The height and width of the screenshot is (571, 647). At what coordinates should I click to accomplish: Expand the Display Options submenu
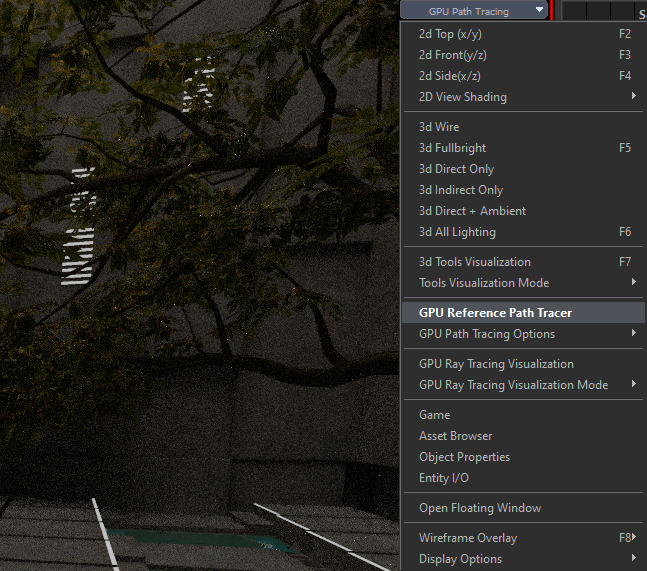pos(523,559)
